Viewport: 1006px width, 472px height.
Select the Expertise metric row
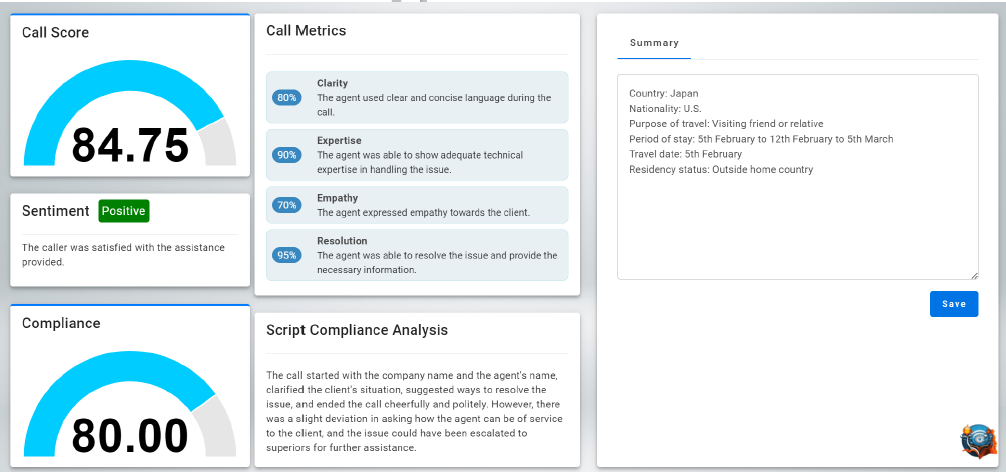[x=417, y=155]
